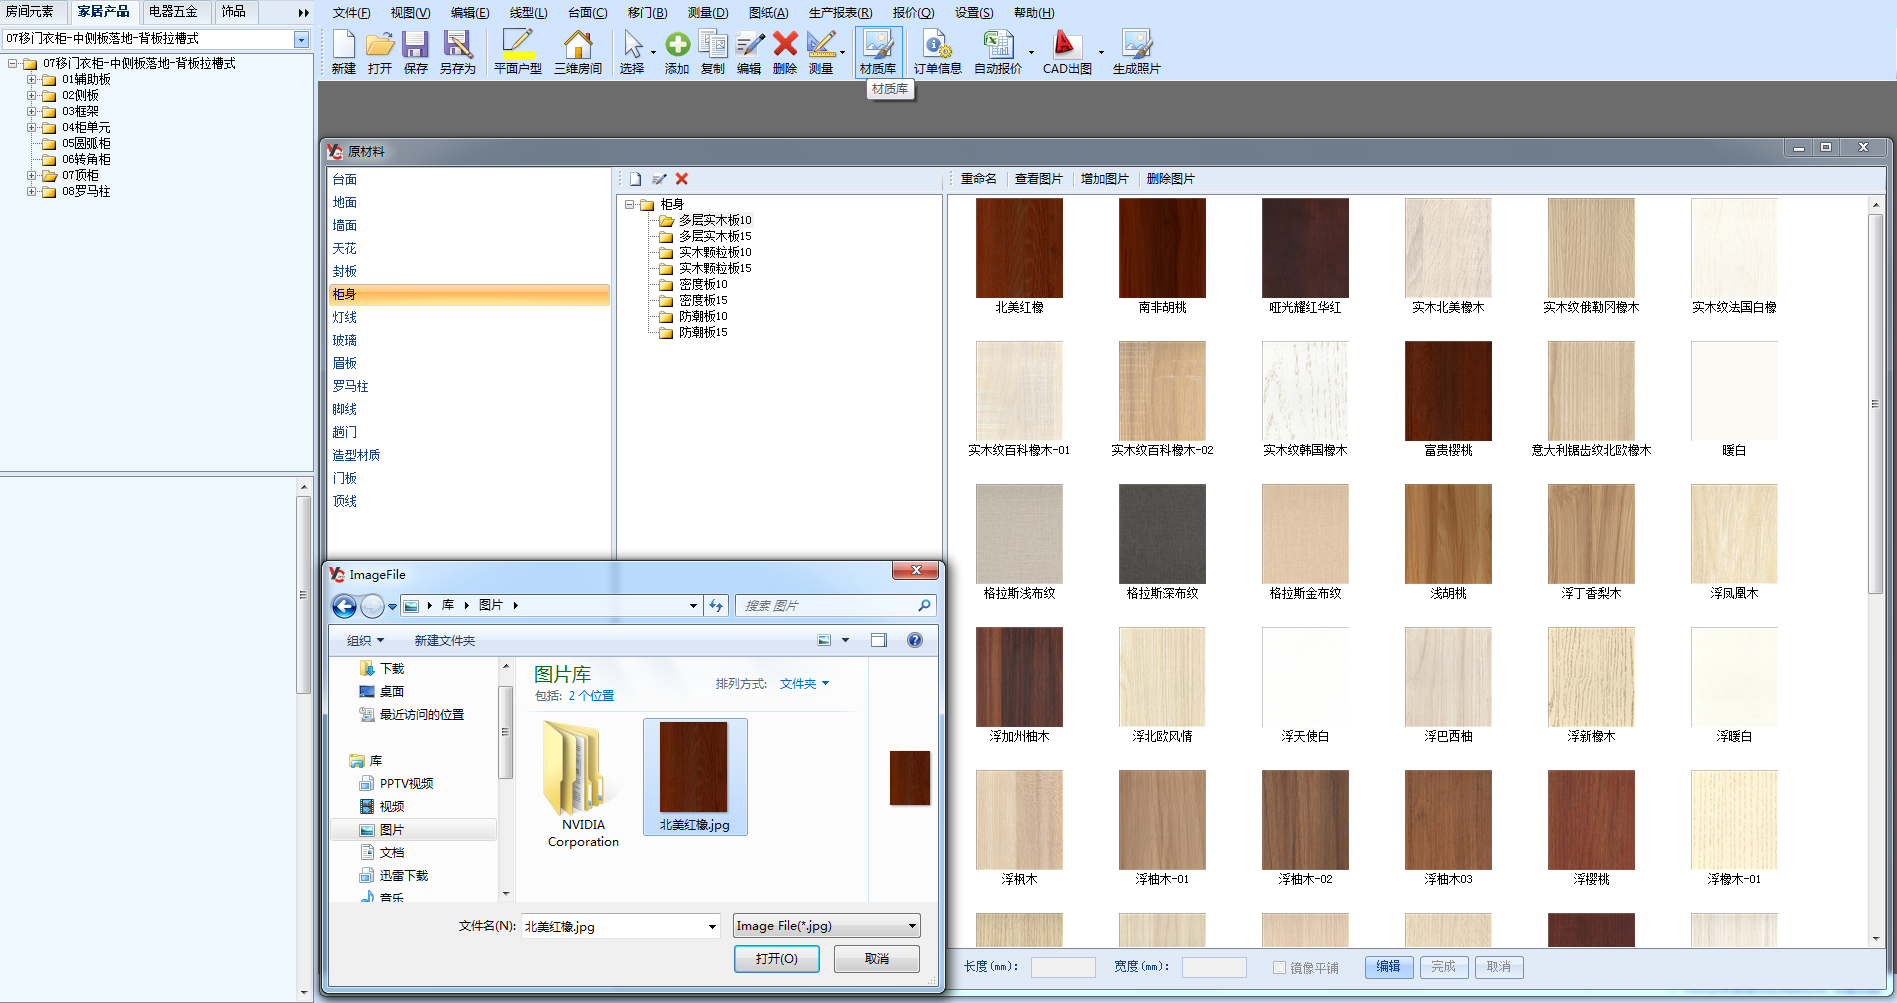Open the view options dropdown arrow in ImageFile
Viewport: 1897px width, 1003px height.
(x=846, y=640)
